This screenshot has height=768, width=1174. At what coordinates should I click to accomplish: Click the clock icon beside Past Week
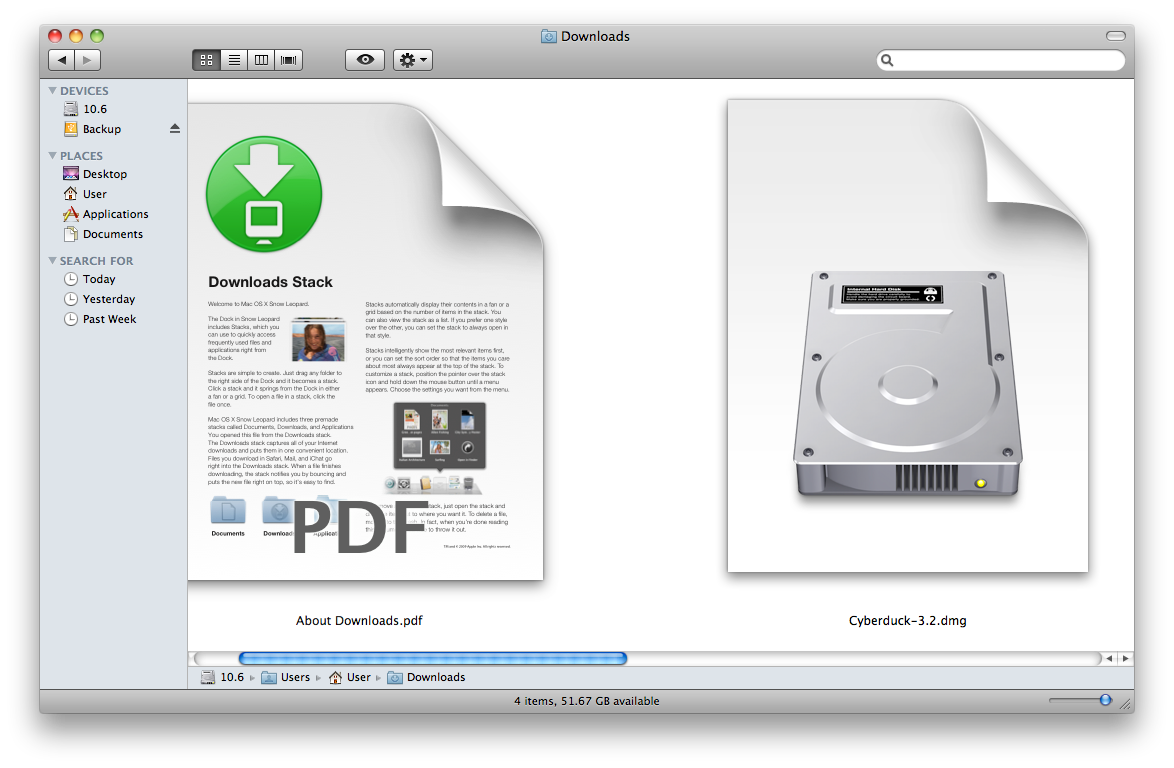coord(70,320)
